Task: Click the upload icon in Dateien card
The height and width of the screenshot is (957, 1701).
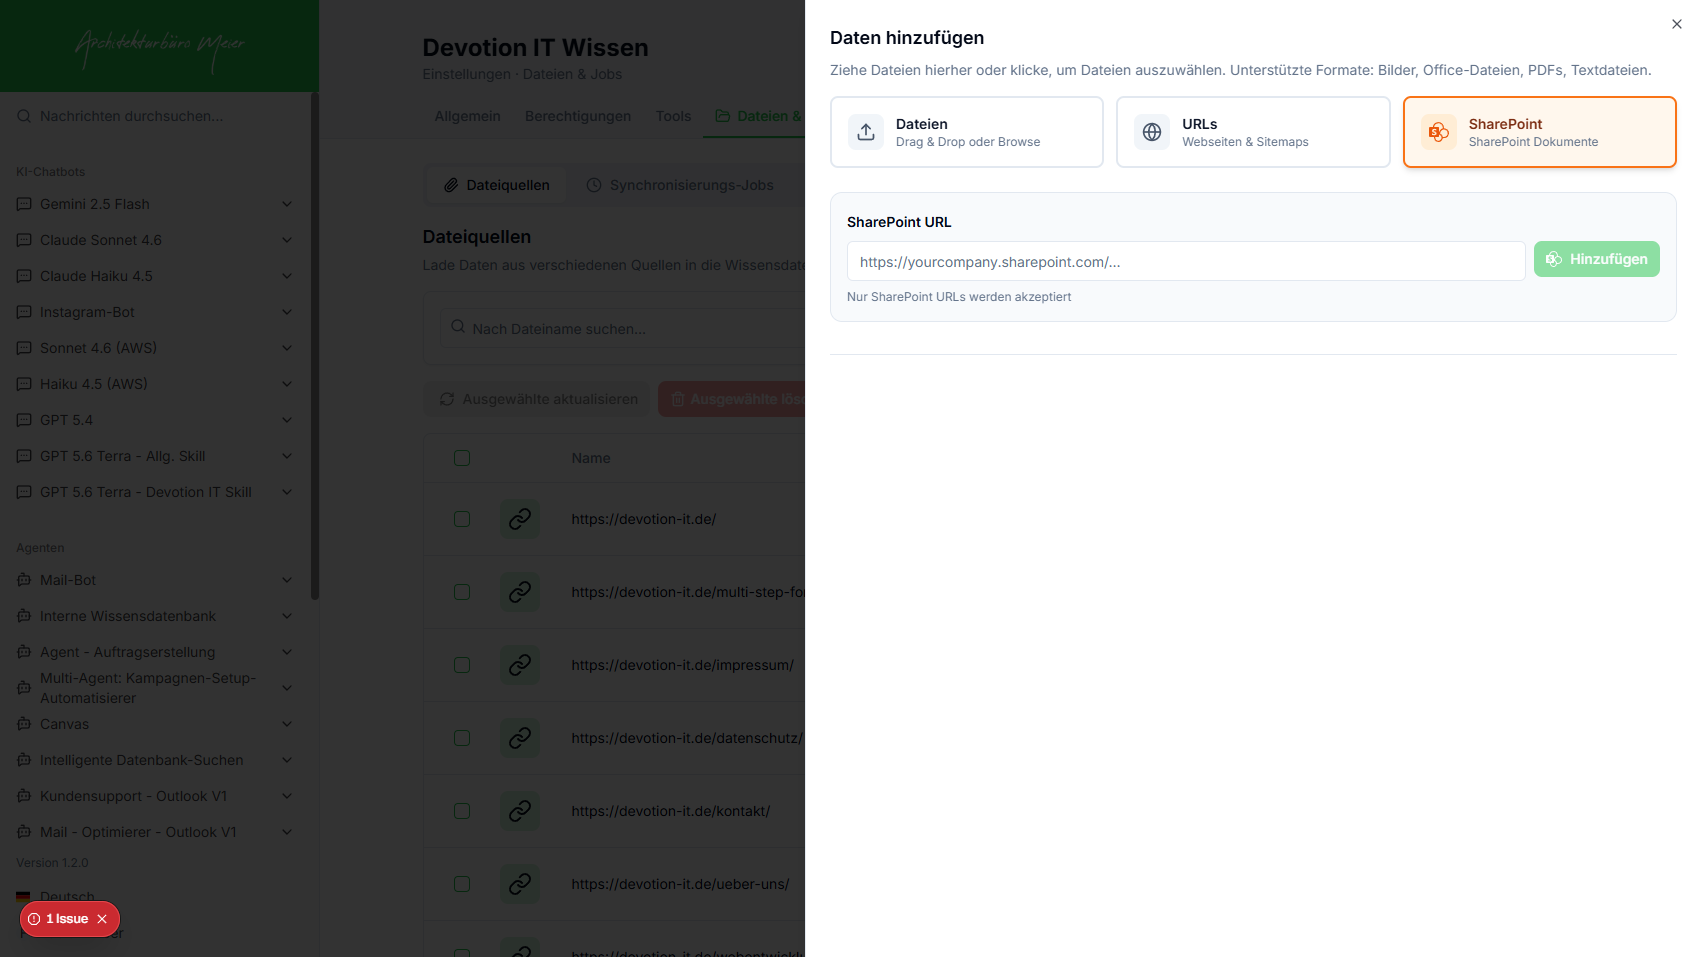Action: tap(866, 132)
